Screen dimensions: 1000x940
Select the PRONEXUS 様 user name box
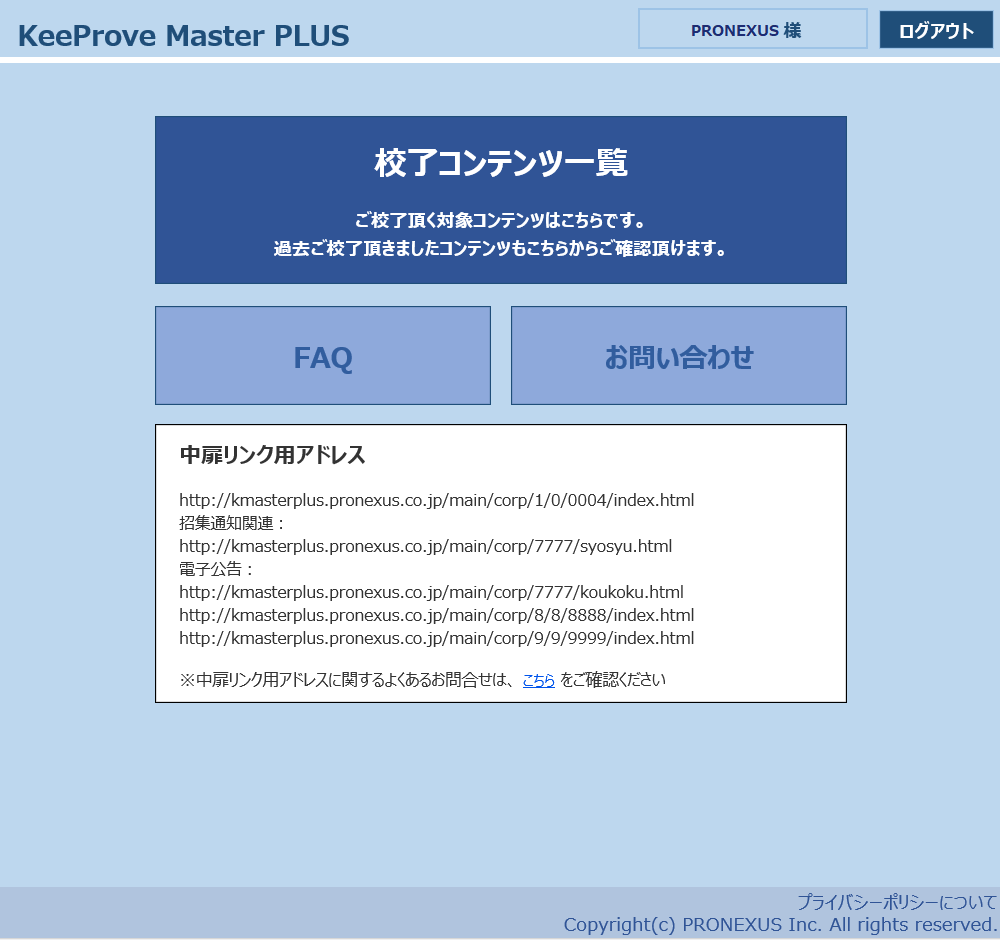click(x=753, y=29)
